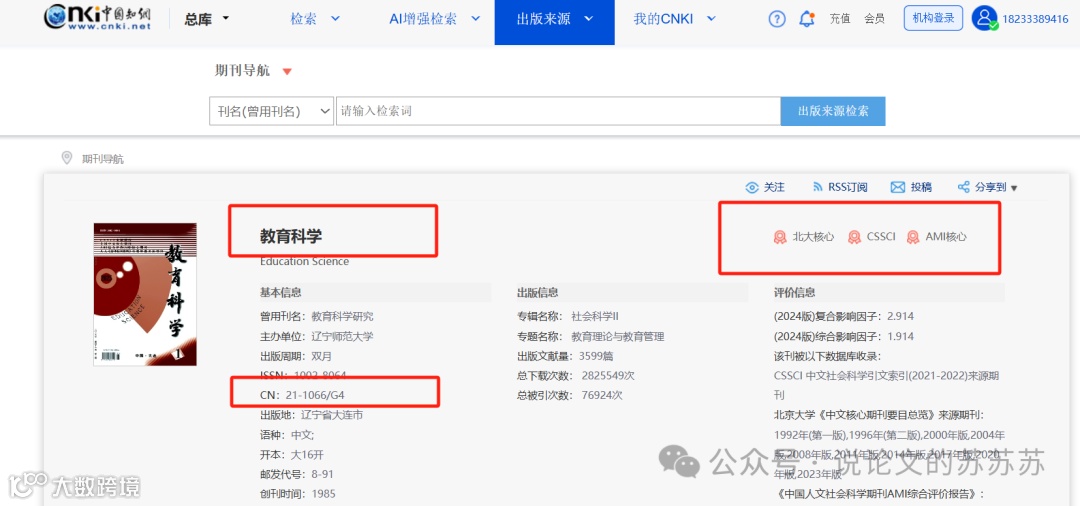
Task: Click the share 分享到 icon
Action: pyautogui.click(x=964, y=187)
